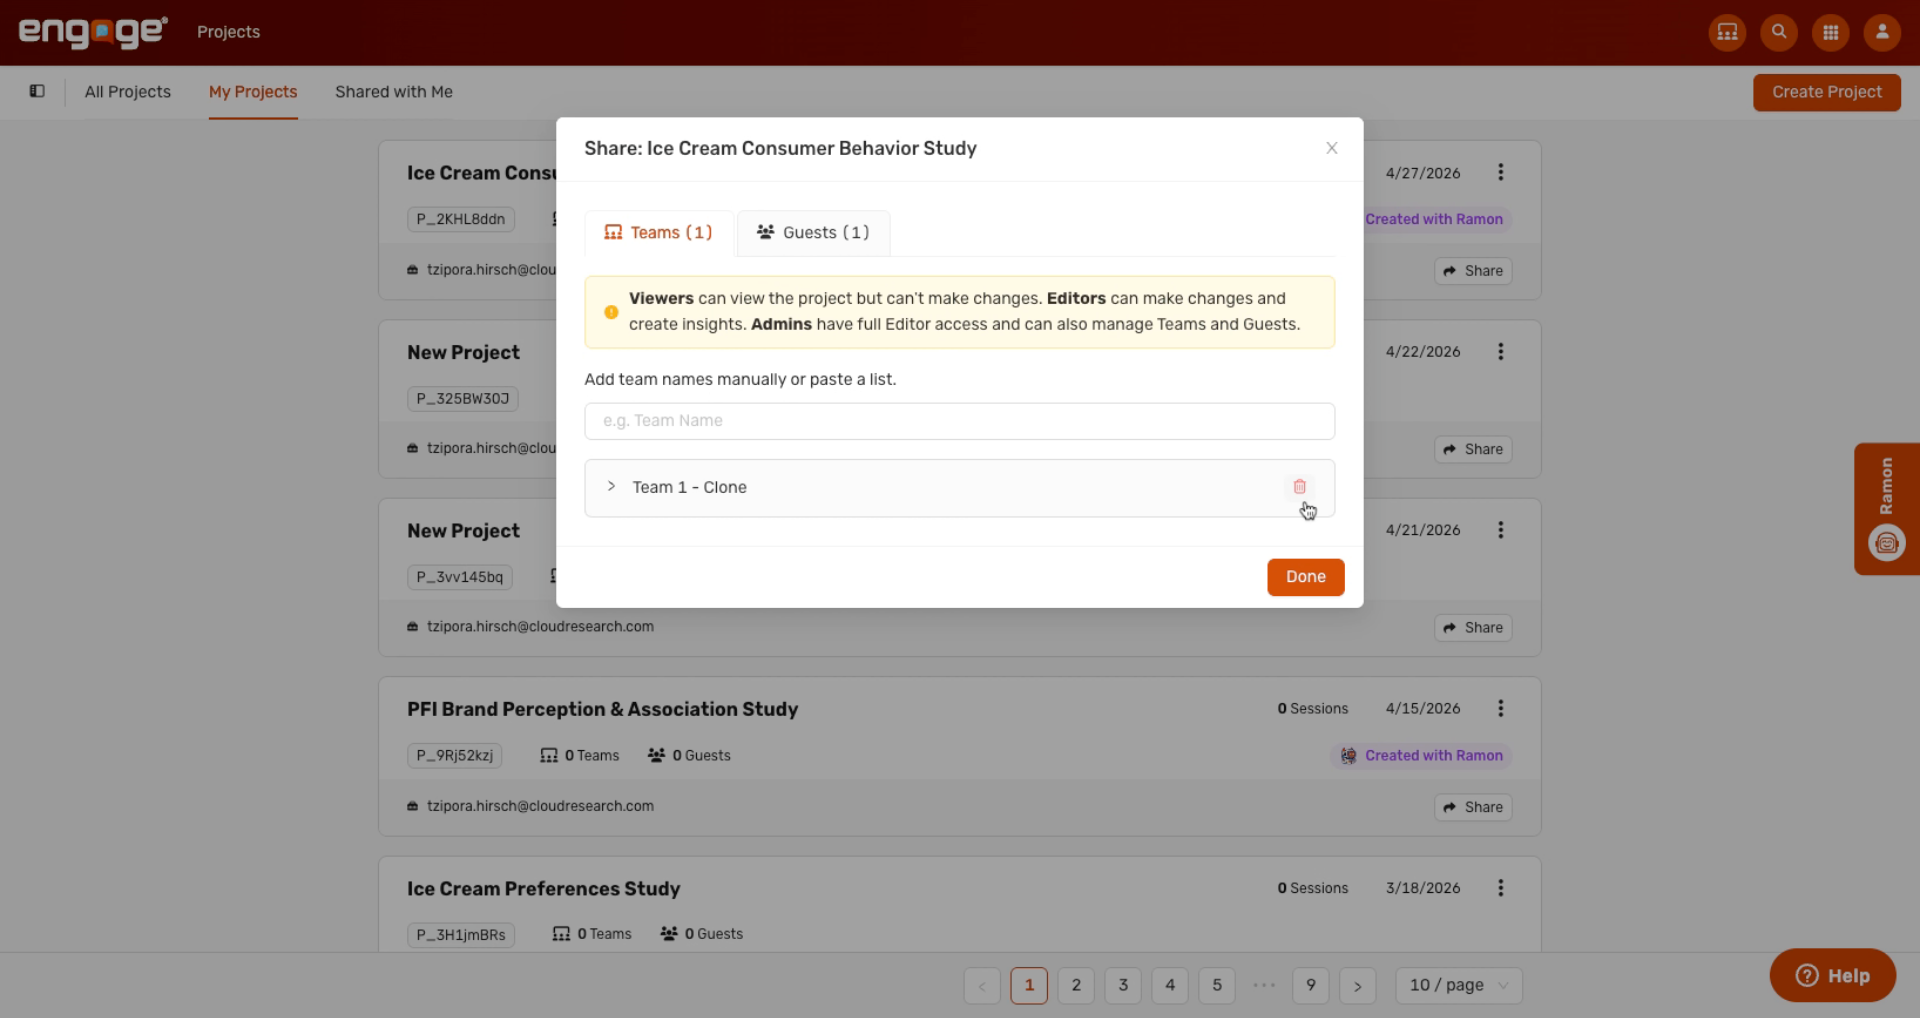Open the Ramon assistant side panel
1920x1018 pixels.
[x=1886, y=509]
